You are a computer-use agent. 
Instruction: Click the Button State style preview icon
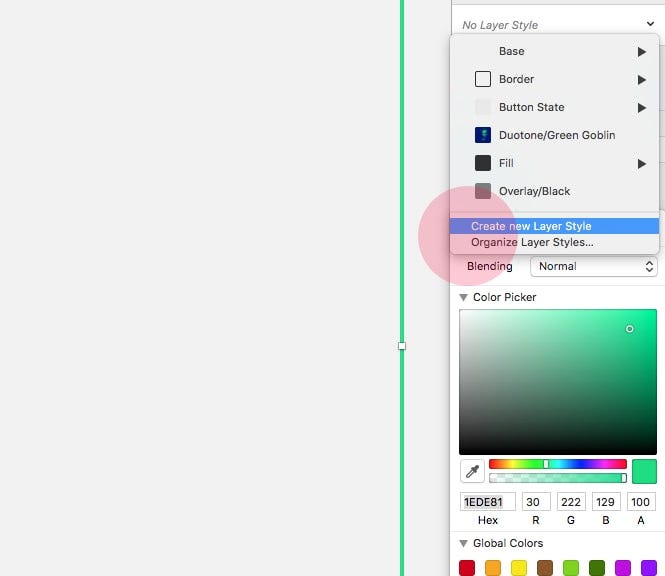tap(483, 107)
